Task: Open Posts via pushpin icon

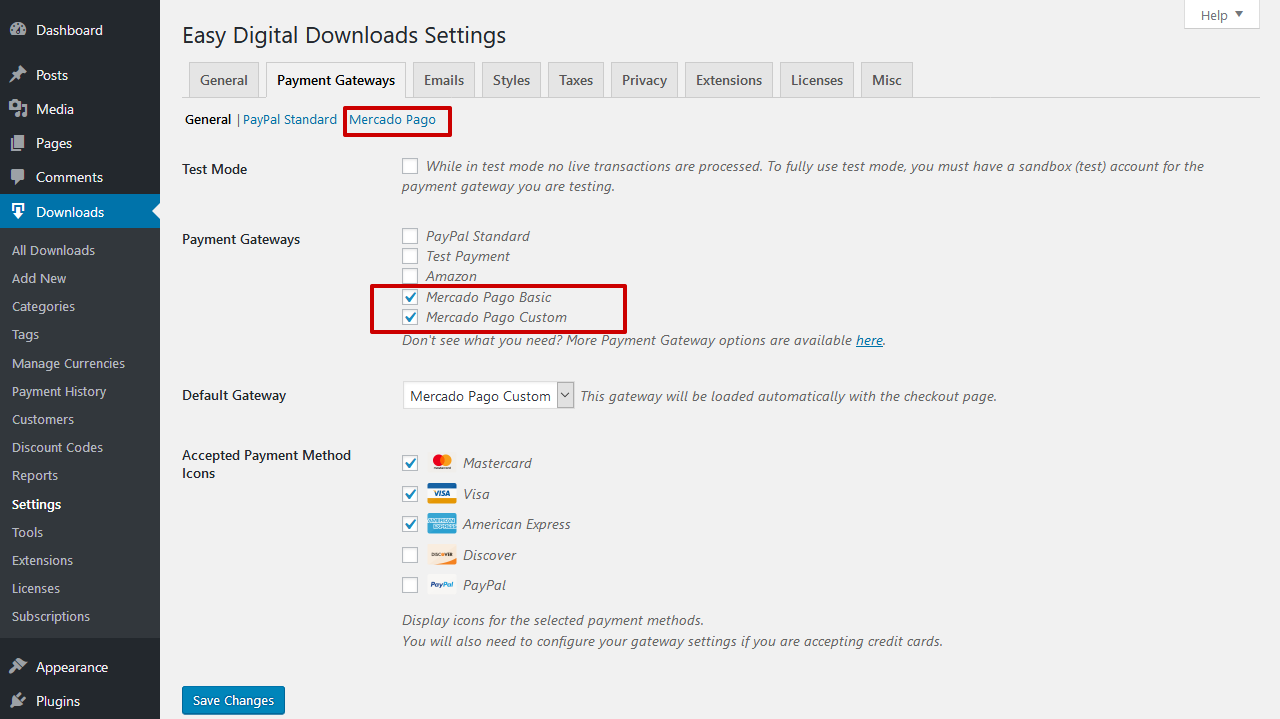Action: 18,75
